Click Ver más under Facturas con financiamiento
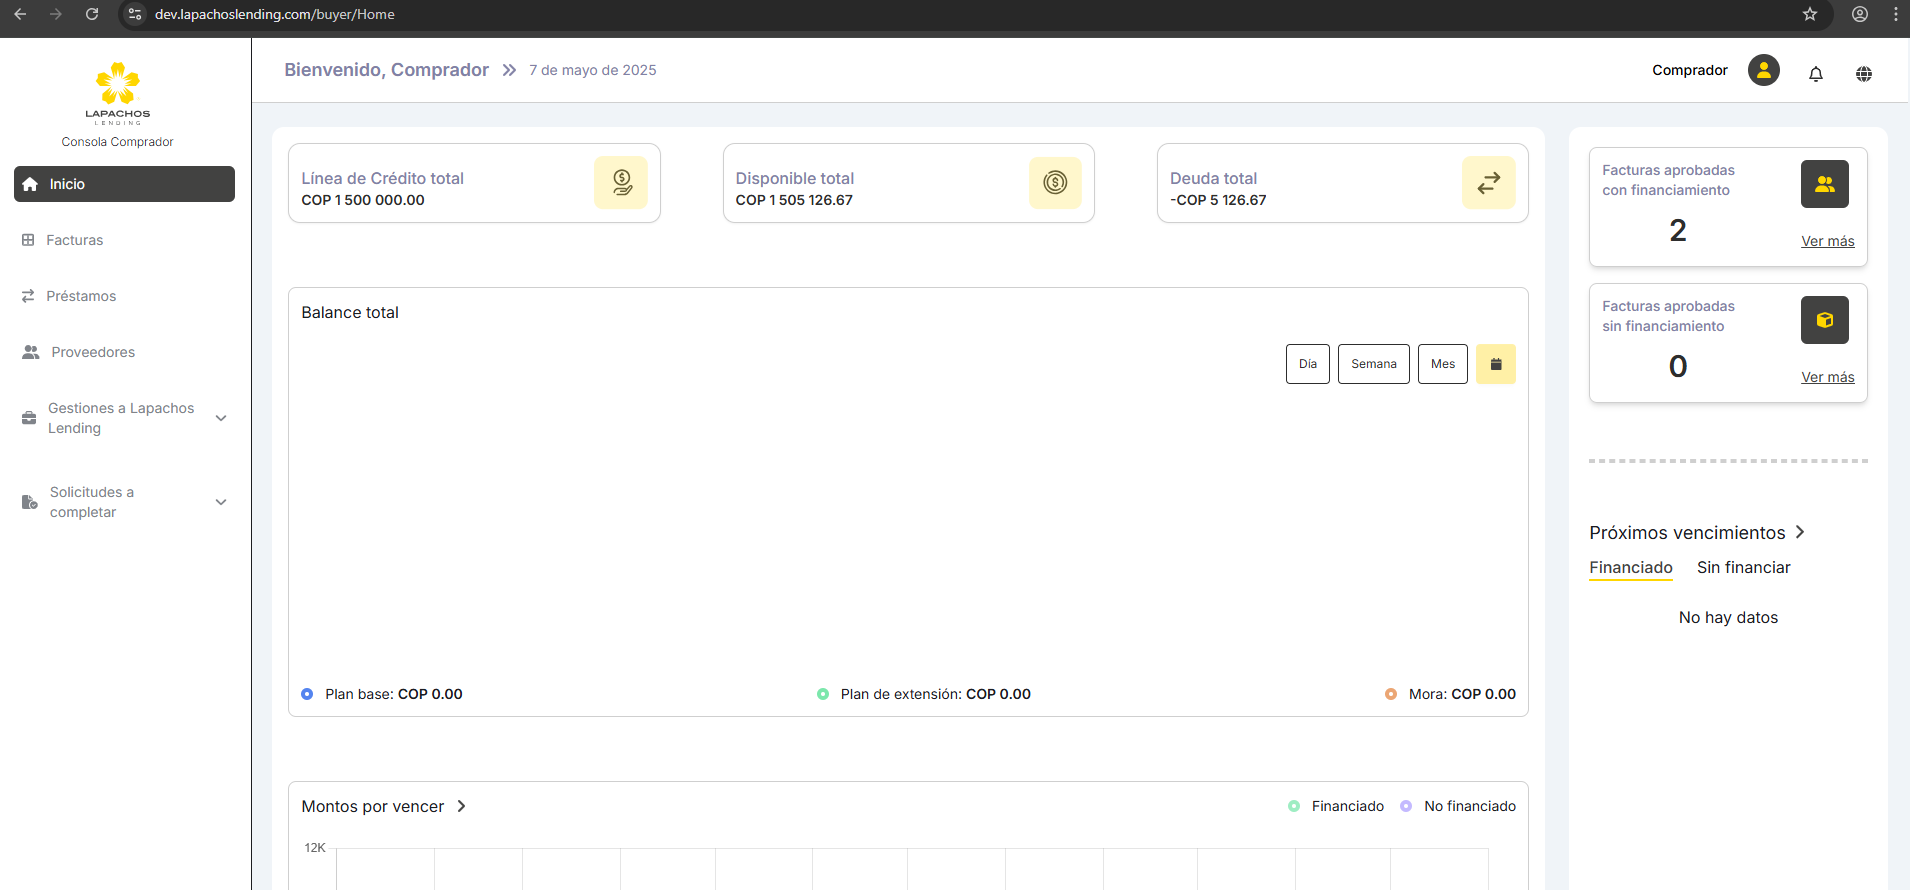This screenshot has height=890, width=1910. coord(1827,241)
